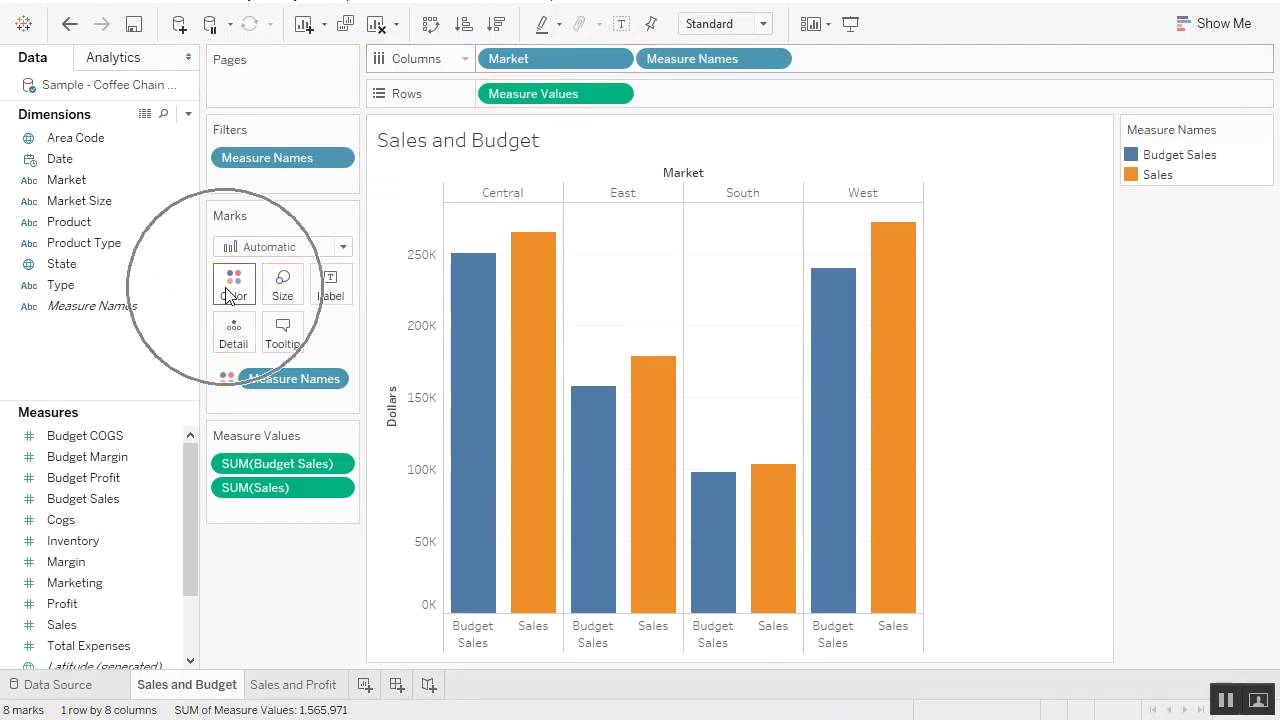Click the Size button on the Marks card
1280x720 pixels.
pos(283,285)
